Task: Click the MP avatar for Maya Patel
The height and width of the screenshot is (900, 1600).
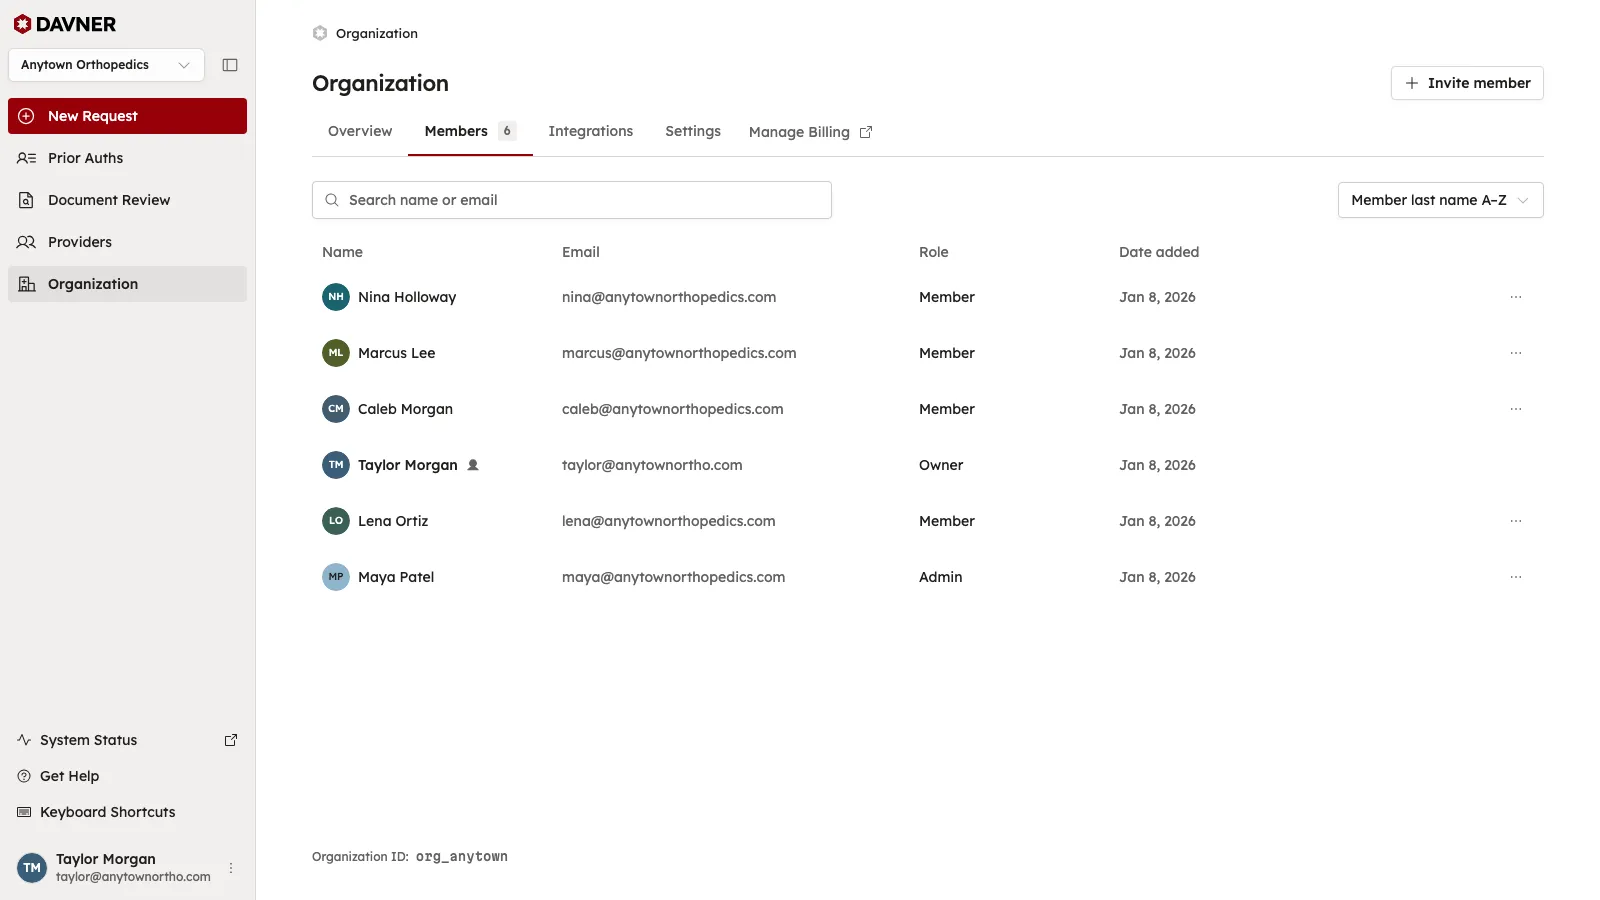Action: [x=336, y=577]
